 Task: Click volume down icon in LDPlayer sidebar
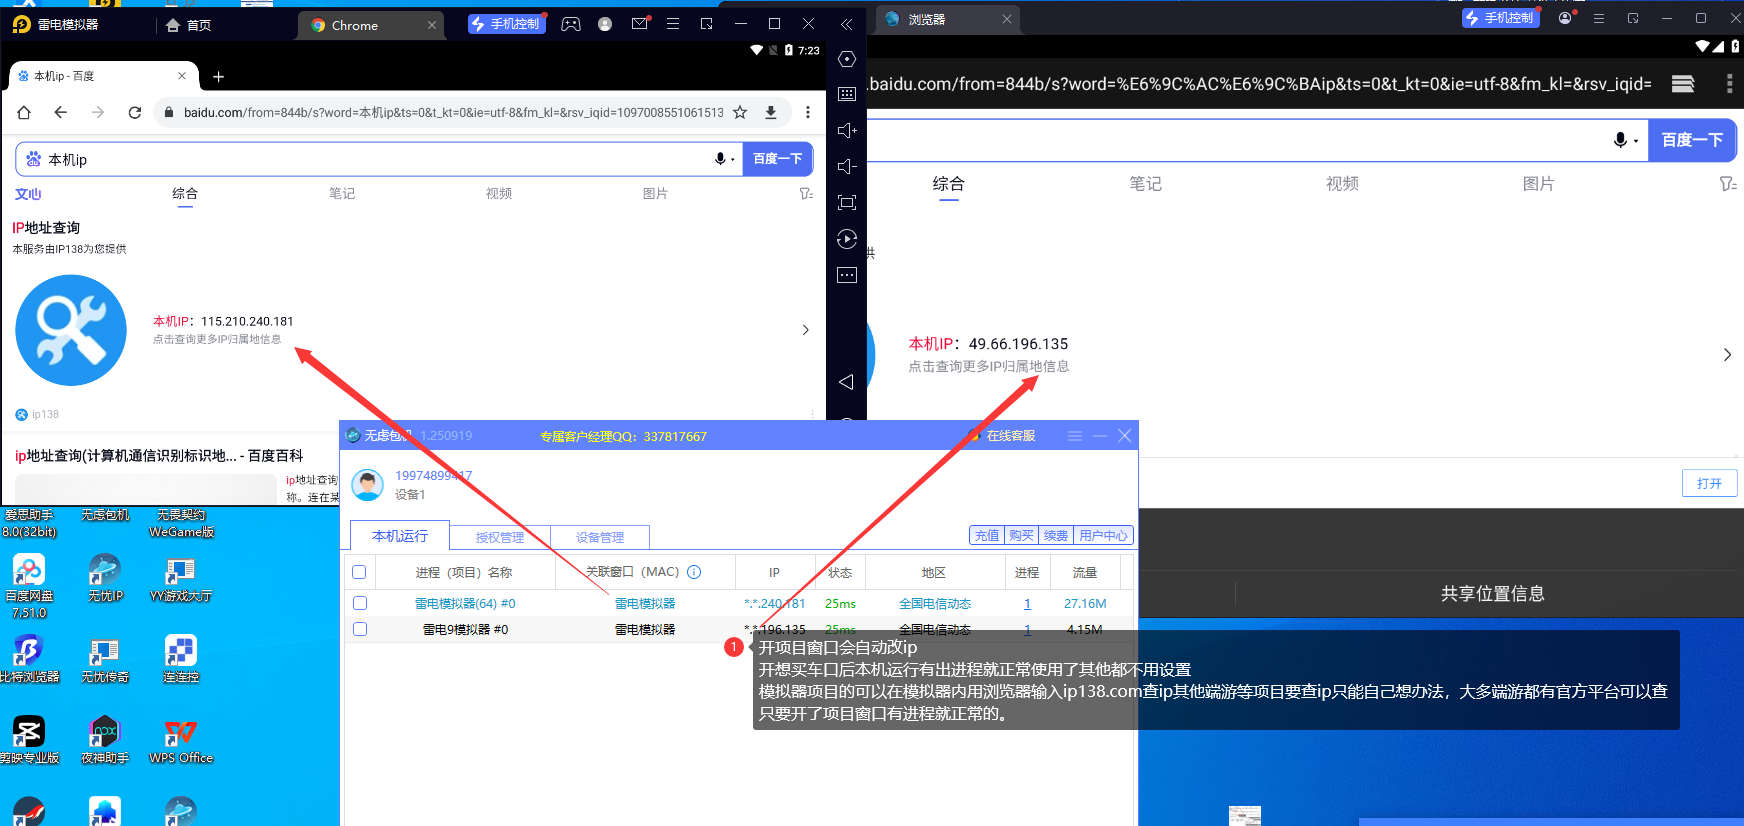847,166
